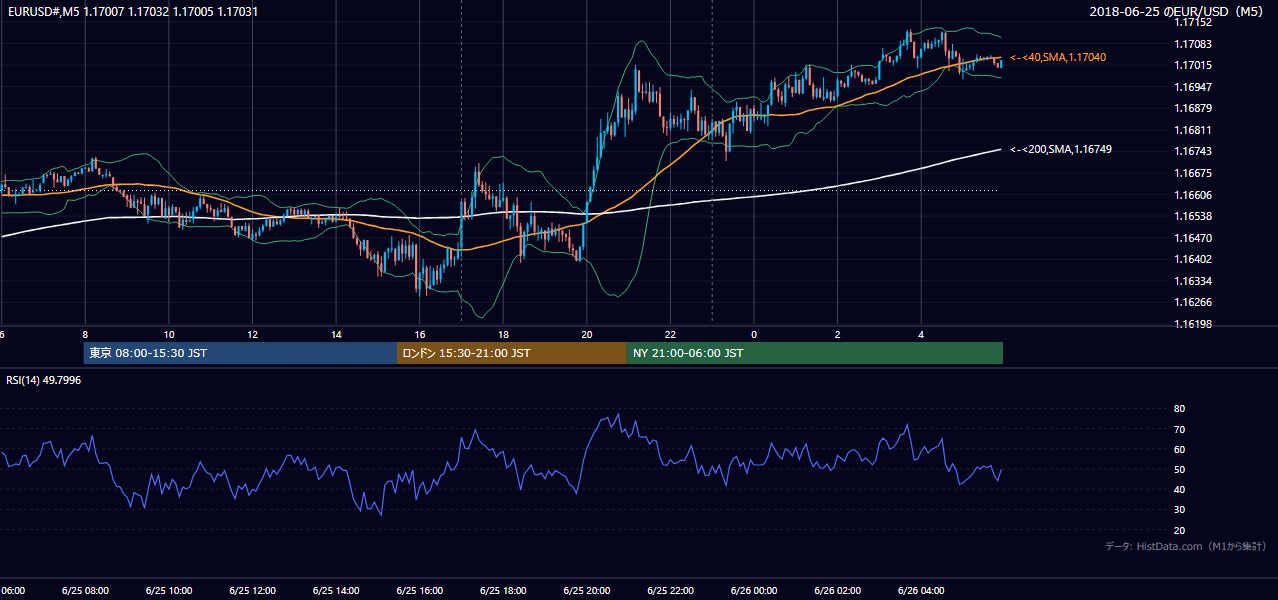The height and width of the screenshot is (600, 1278).
Task: Click the 6/25 18:00 time label
Action: (504, 590)
